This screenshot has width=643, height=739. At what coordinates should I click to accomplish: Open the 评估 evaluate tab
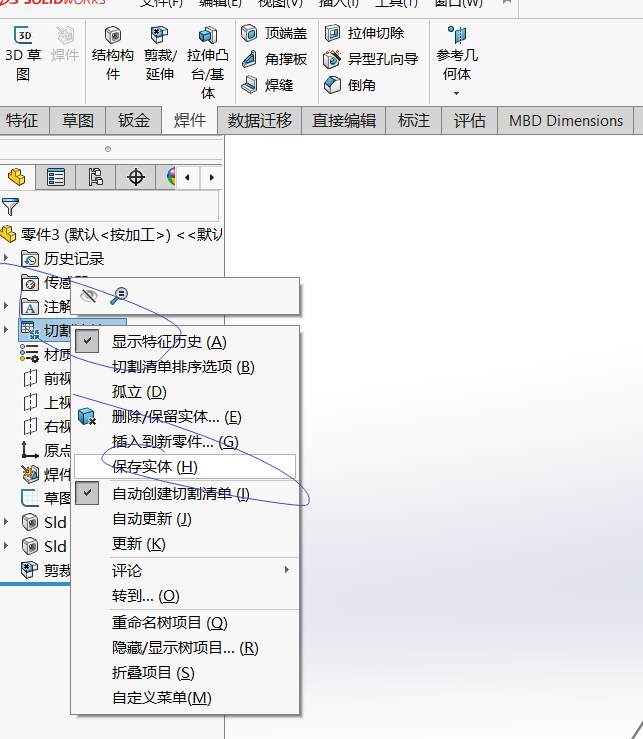(x=470, y=121)
